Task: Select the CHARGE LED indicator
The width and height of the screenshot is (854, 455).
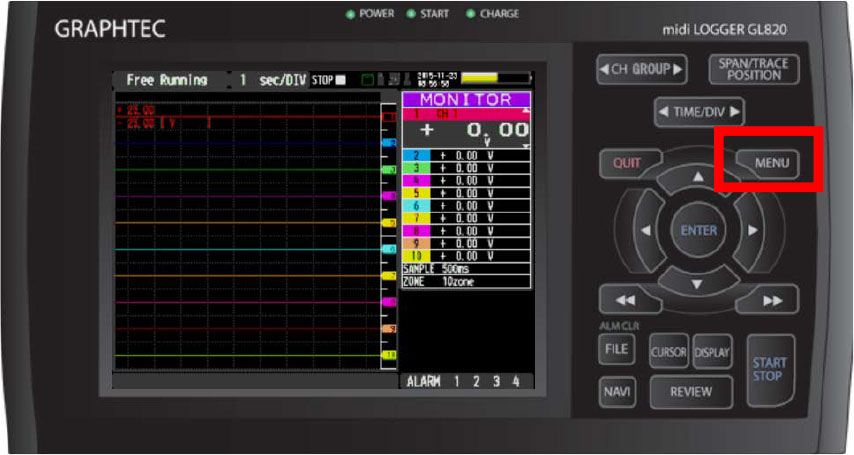Action: [471, 14]
